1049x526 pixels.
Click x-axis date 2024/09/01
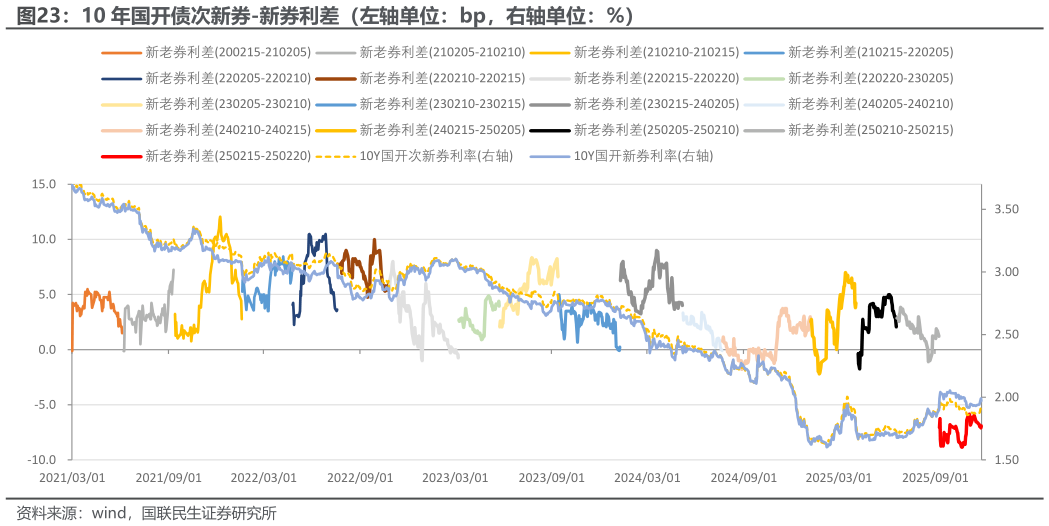click(743, 478)
